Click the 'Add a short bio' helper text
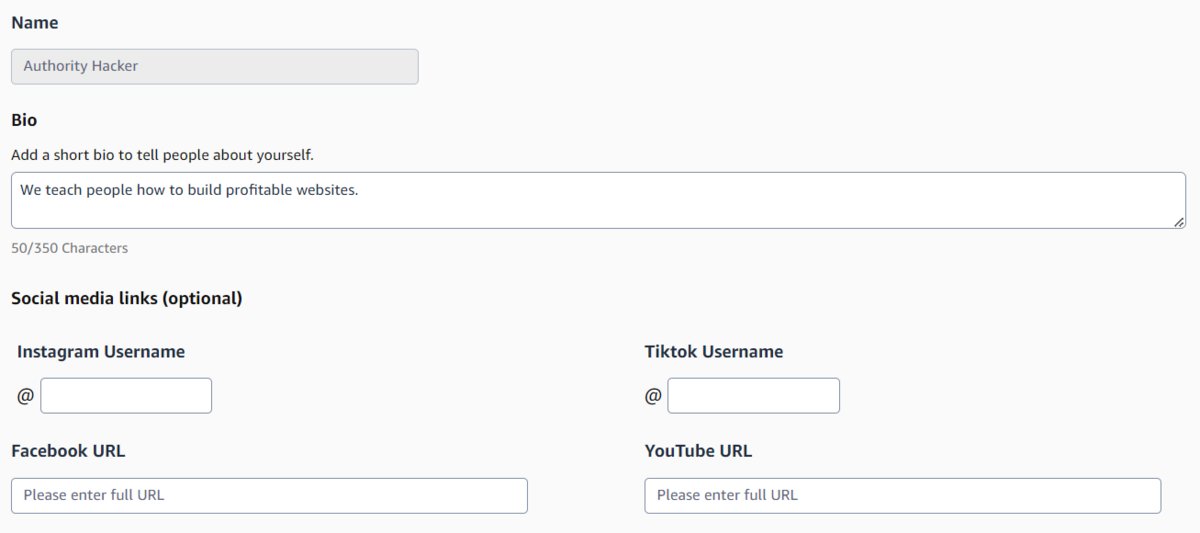Viewport: 1200px width, 533px height. (x=162, y=155)
